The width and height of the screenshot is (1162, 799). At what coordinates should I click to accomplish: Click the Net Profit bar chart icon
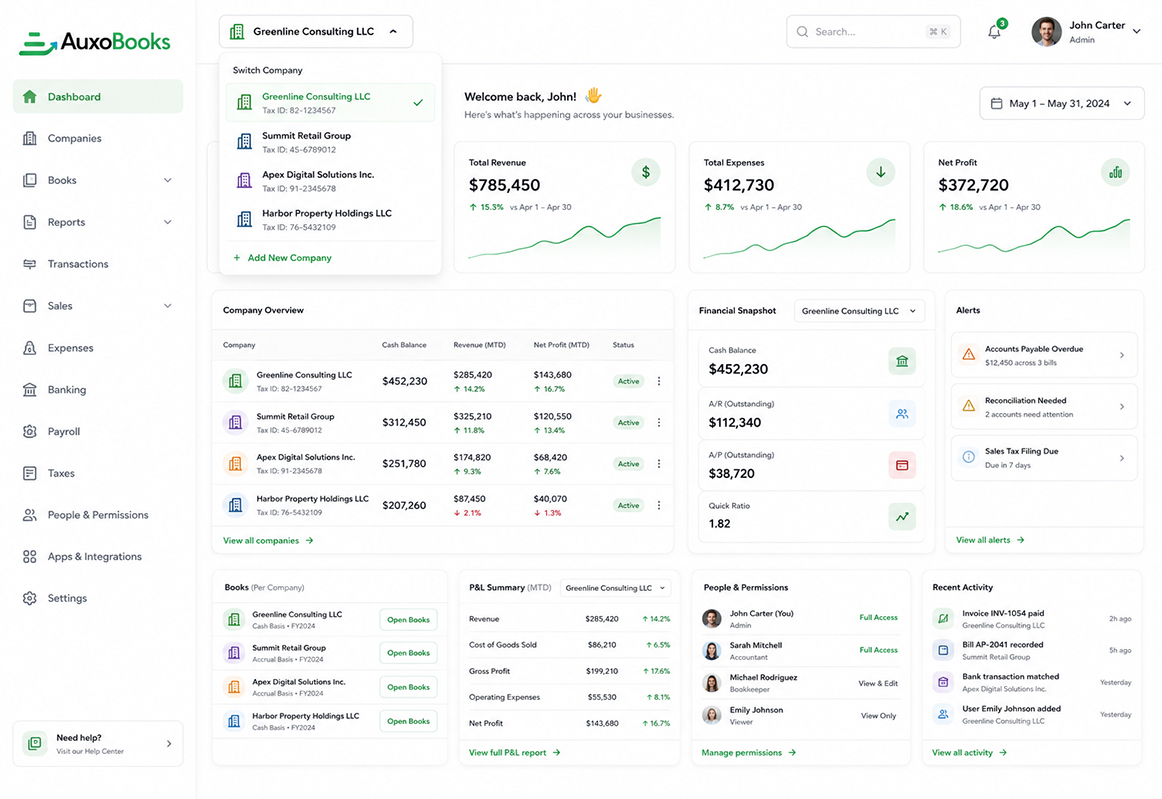tap(1115, 172)
